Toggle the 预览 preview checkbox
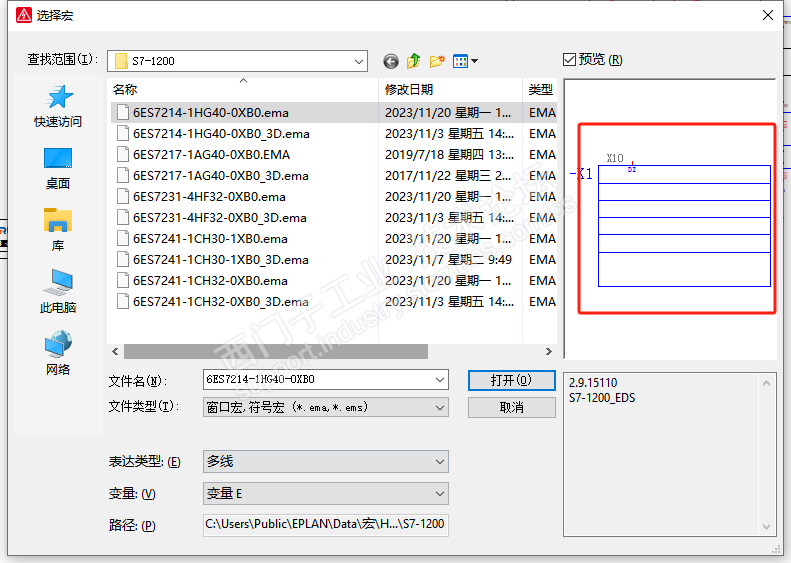This screenshot has width=791, height=563. click(569, 60)
